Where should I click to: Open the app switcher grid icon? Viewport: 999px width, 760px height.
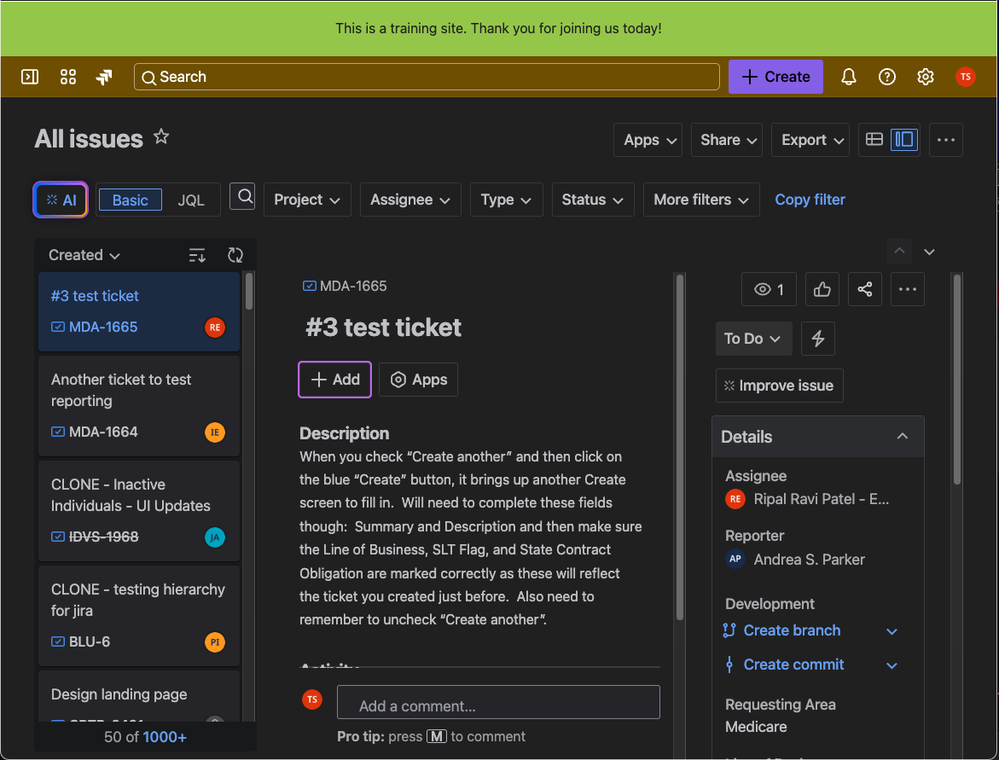coord(68,77)
